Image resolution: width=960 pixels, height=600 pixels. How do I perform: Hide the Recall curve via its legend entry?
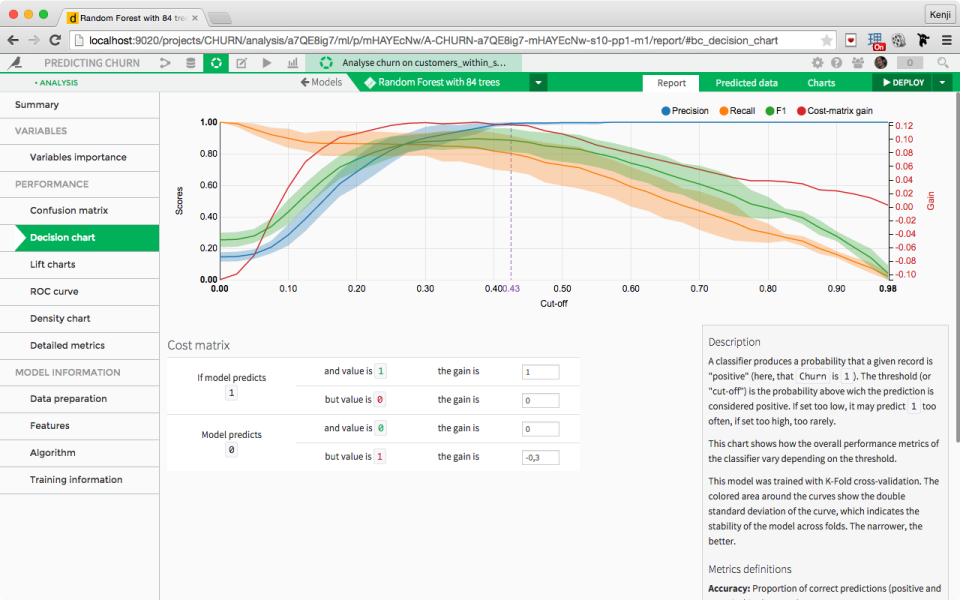click(x=740, y=110)
